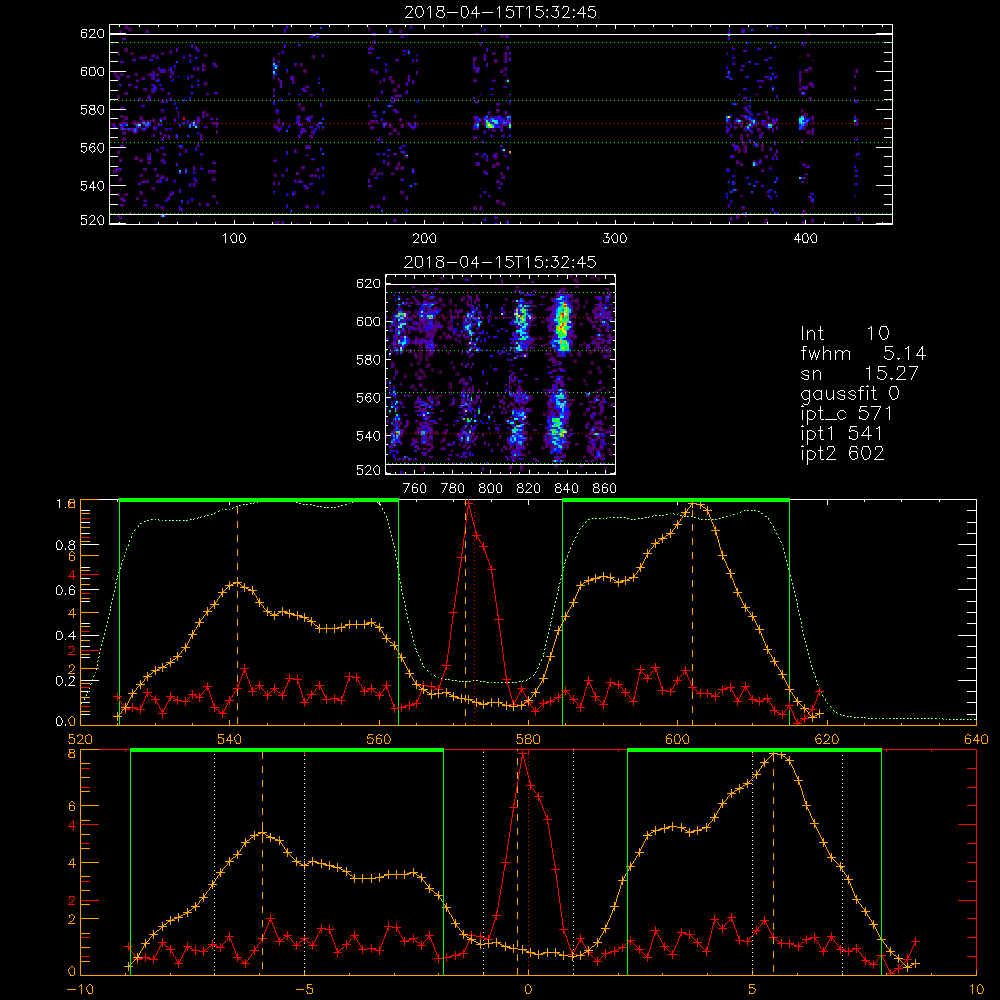This screenshot has height=1000, width=1000.
Task: Click the 'ipt2 602' entry
Action: (x=842, y=453)
